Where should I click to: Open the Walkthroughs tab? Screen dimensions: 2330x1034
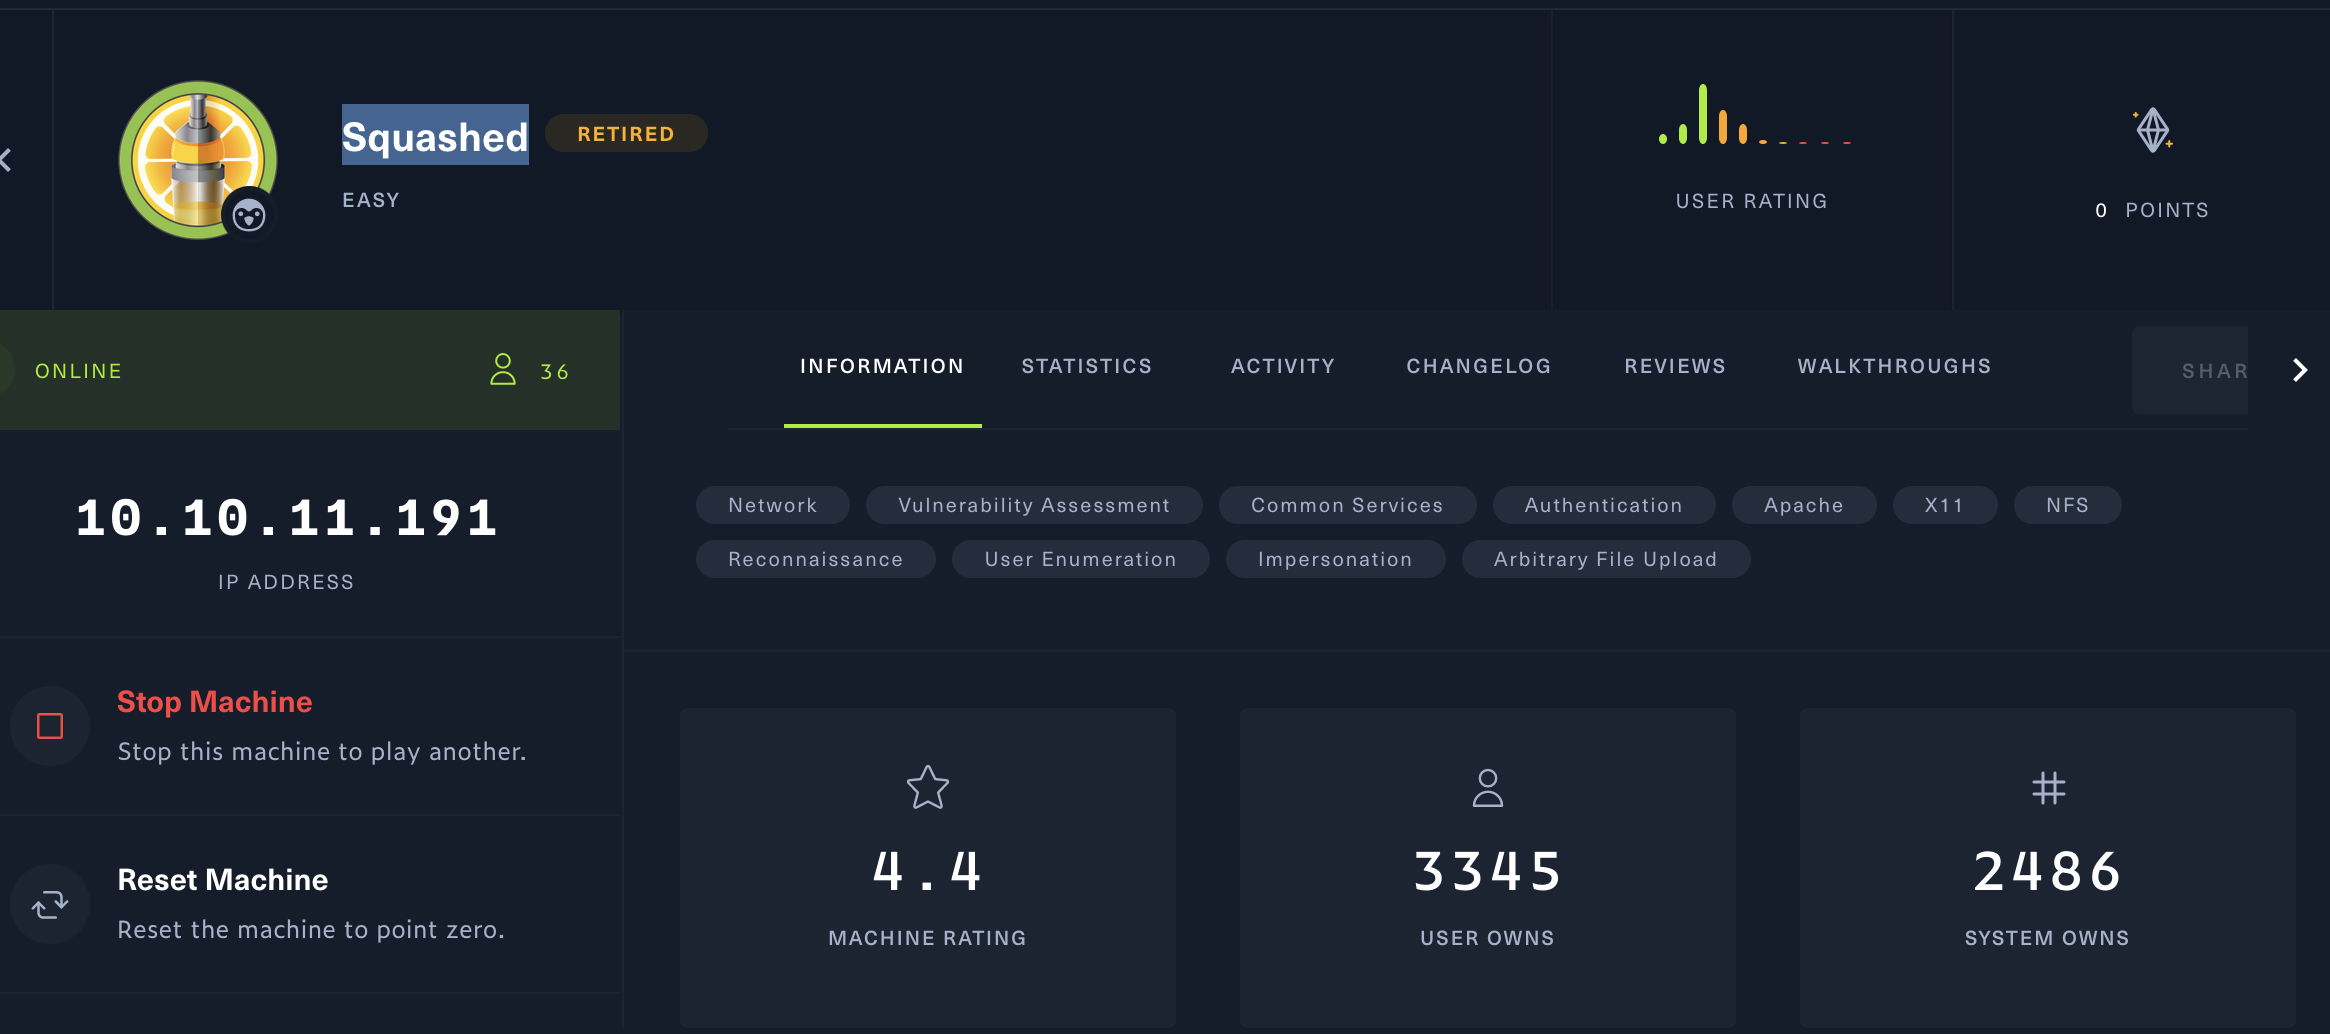(1894, 366)
